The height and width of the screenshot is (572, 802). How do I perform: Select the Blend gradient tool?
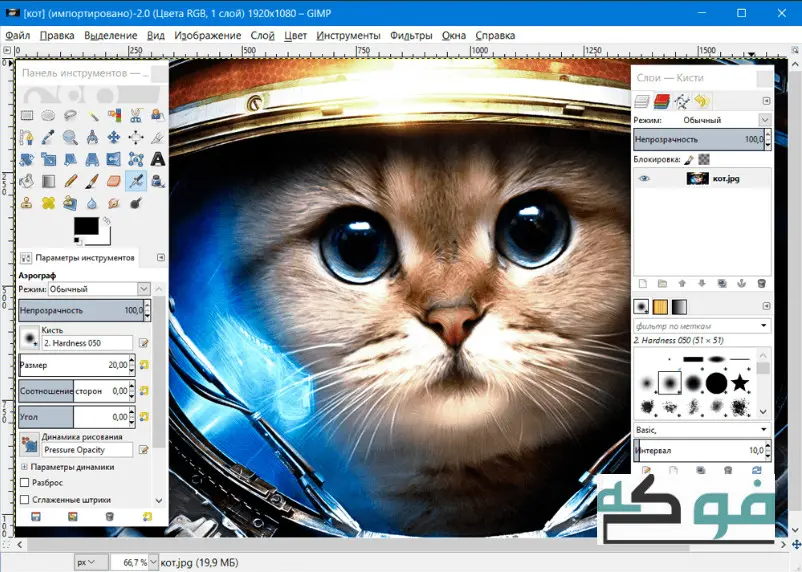49,181
